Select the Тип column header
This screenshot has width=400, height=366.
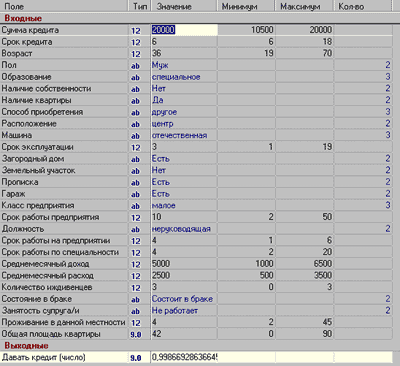pos(140,6)
